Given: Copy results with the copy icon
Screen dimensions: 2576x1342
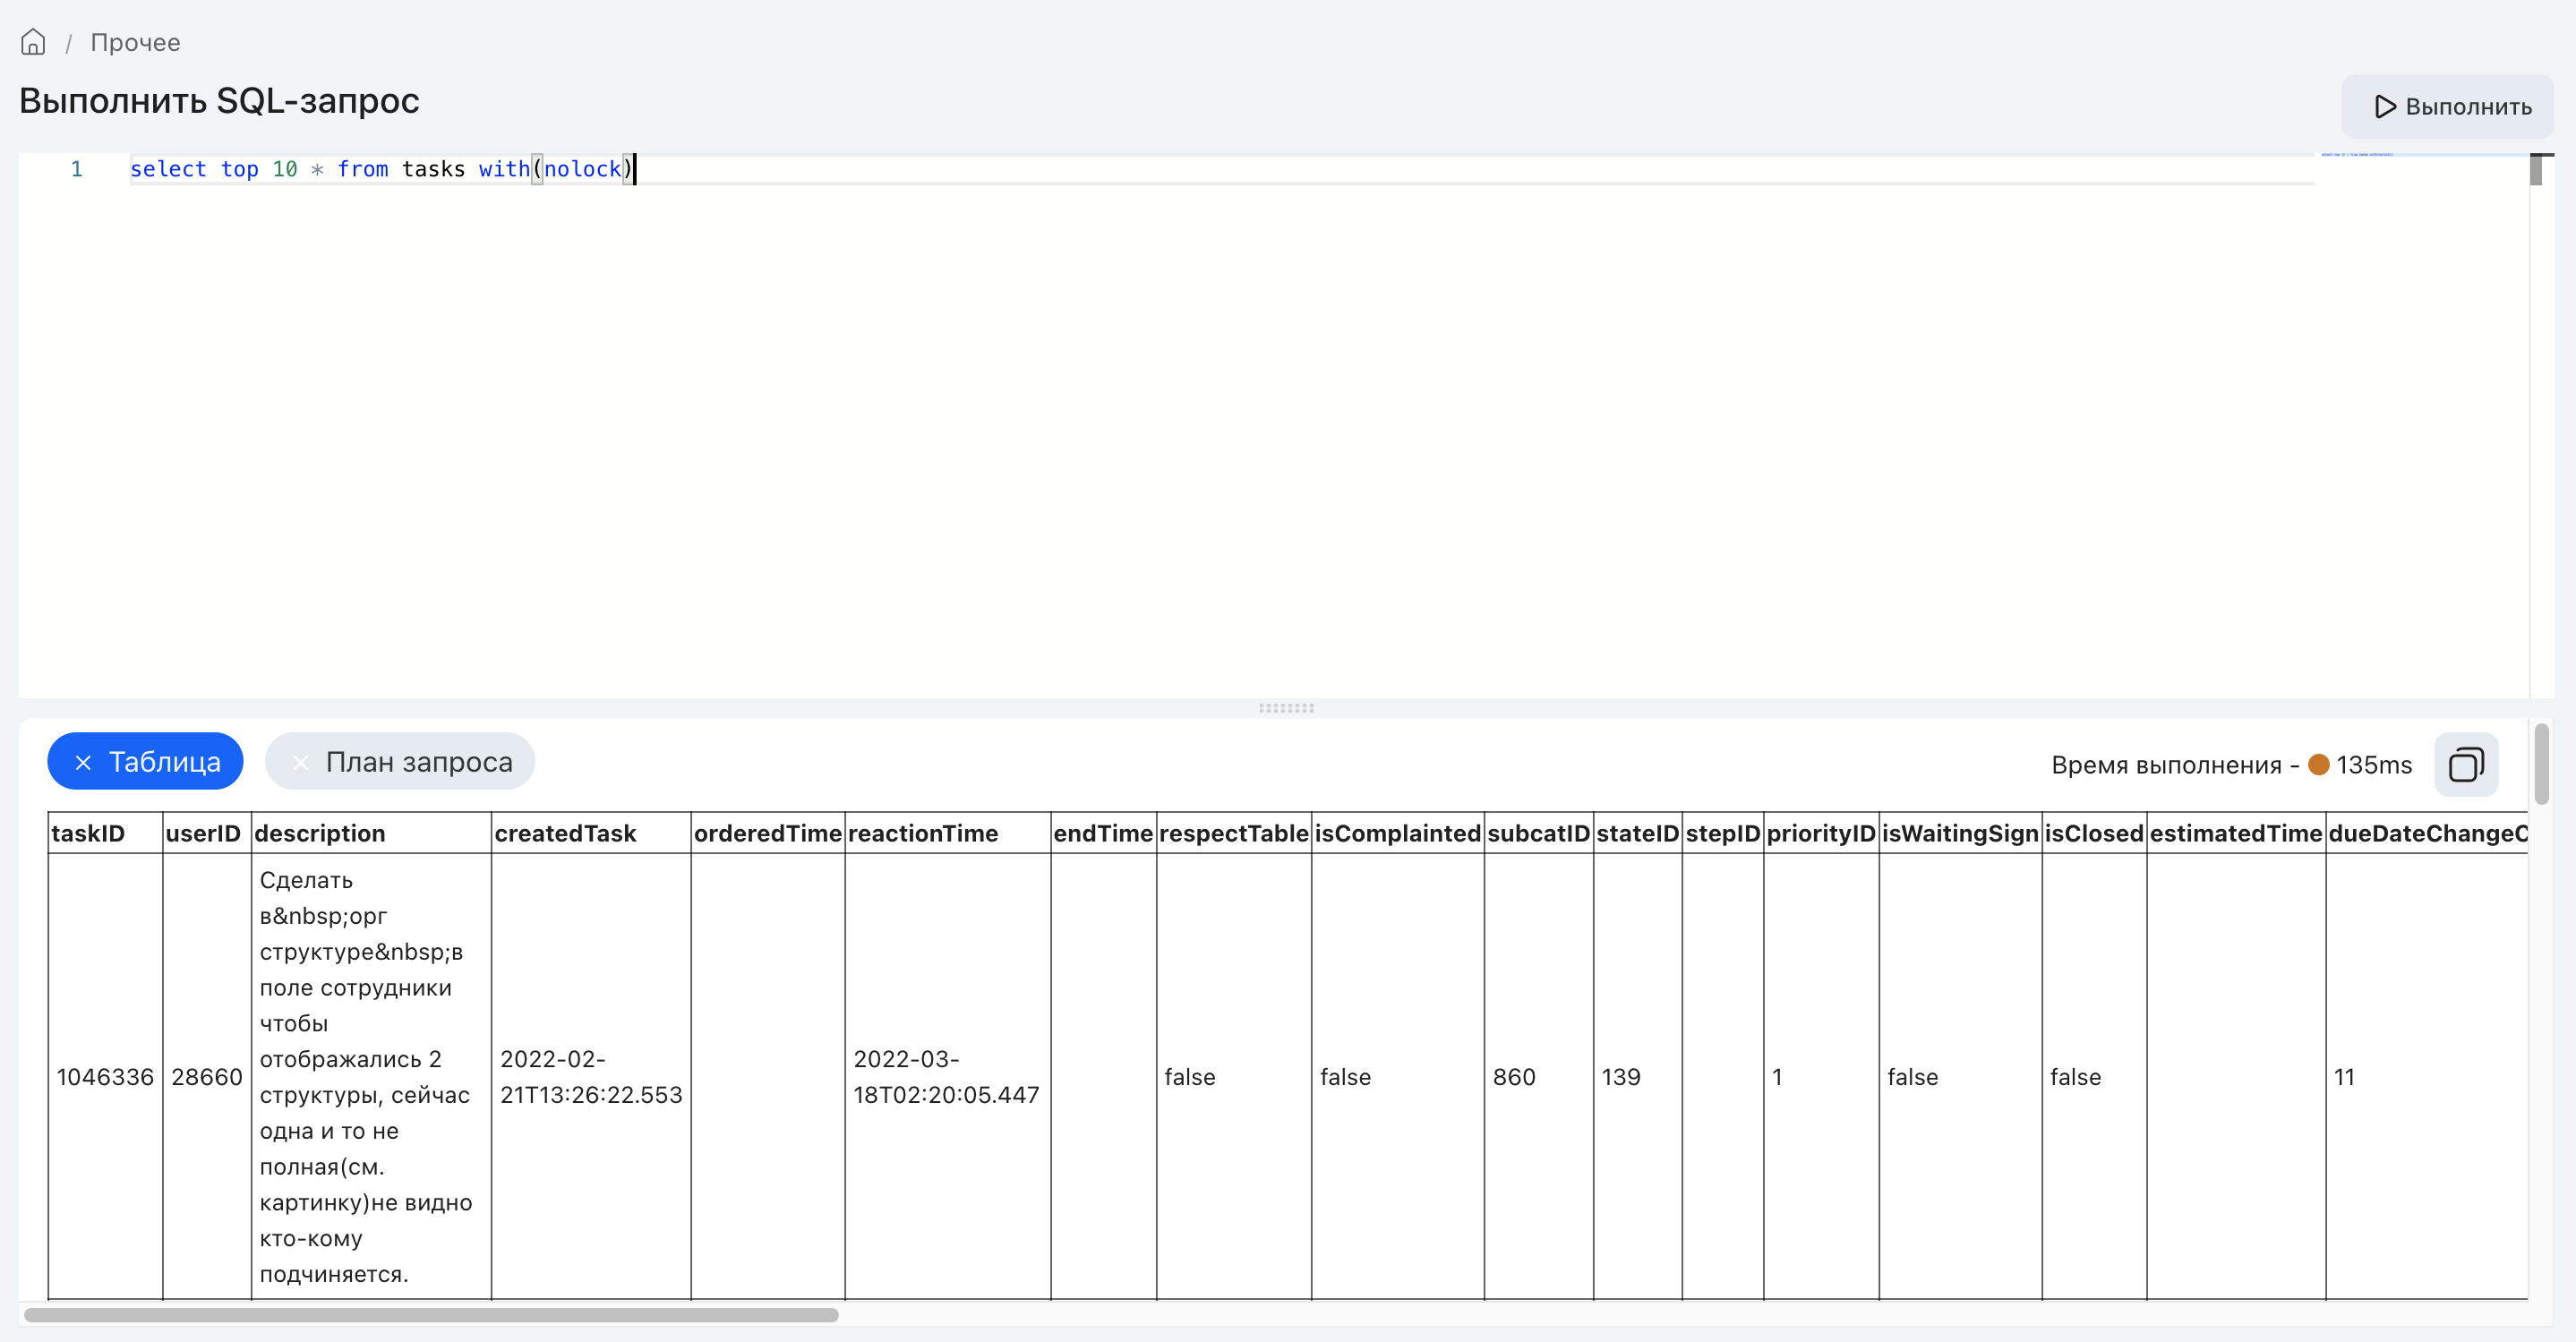Looking at the screenshot, I should coord(2466,765).
